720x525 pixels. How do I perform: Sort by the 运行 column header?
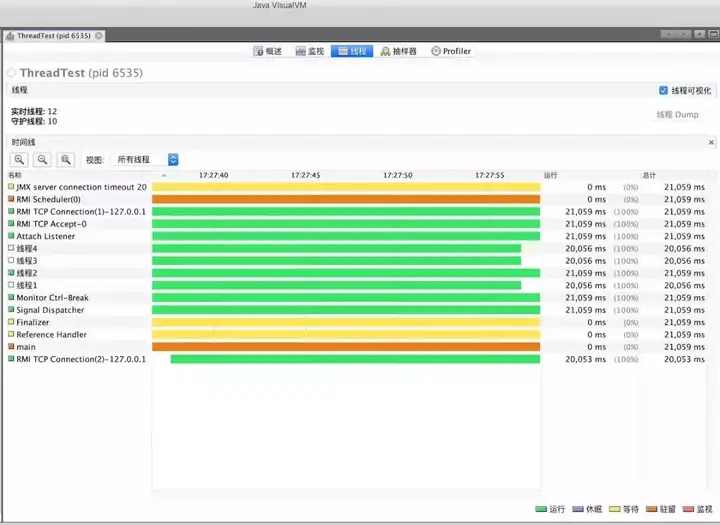pyautogui.click(x=551, y=175)
